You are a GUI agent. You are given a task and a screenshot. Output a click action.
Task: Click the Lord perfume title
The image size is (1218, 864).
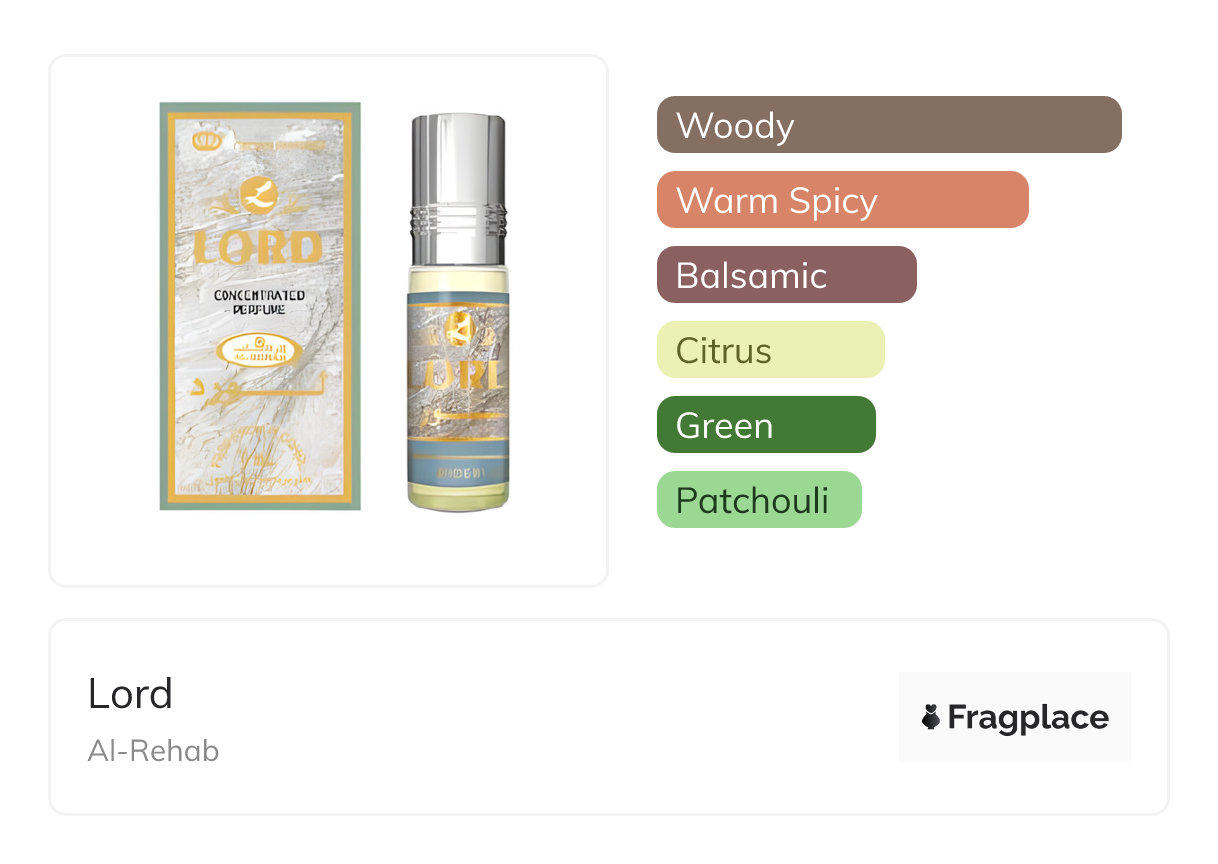[130, 694]
